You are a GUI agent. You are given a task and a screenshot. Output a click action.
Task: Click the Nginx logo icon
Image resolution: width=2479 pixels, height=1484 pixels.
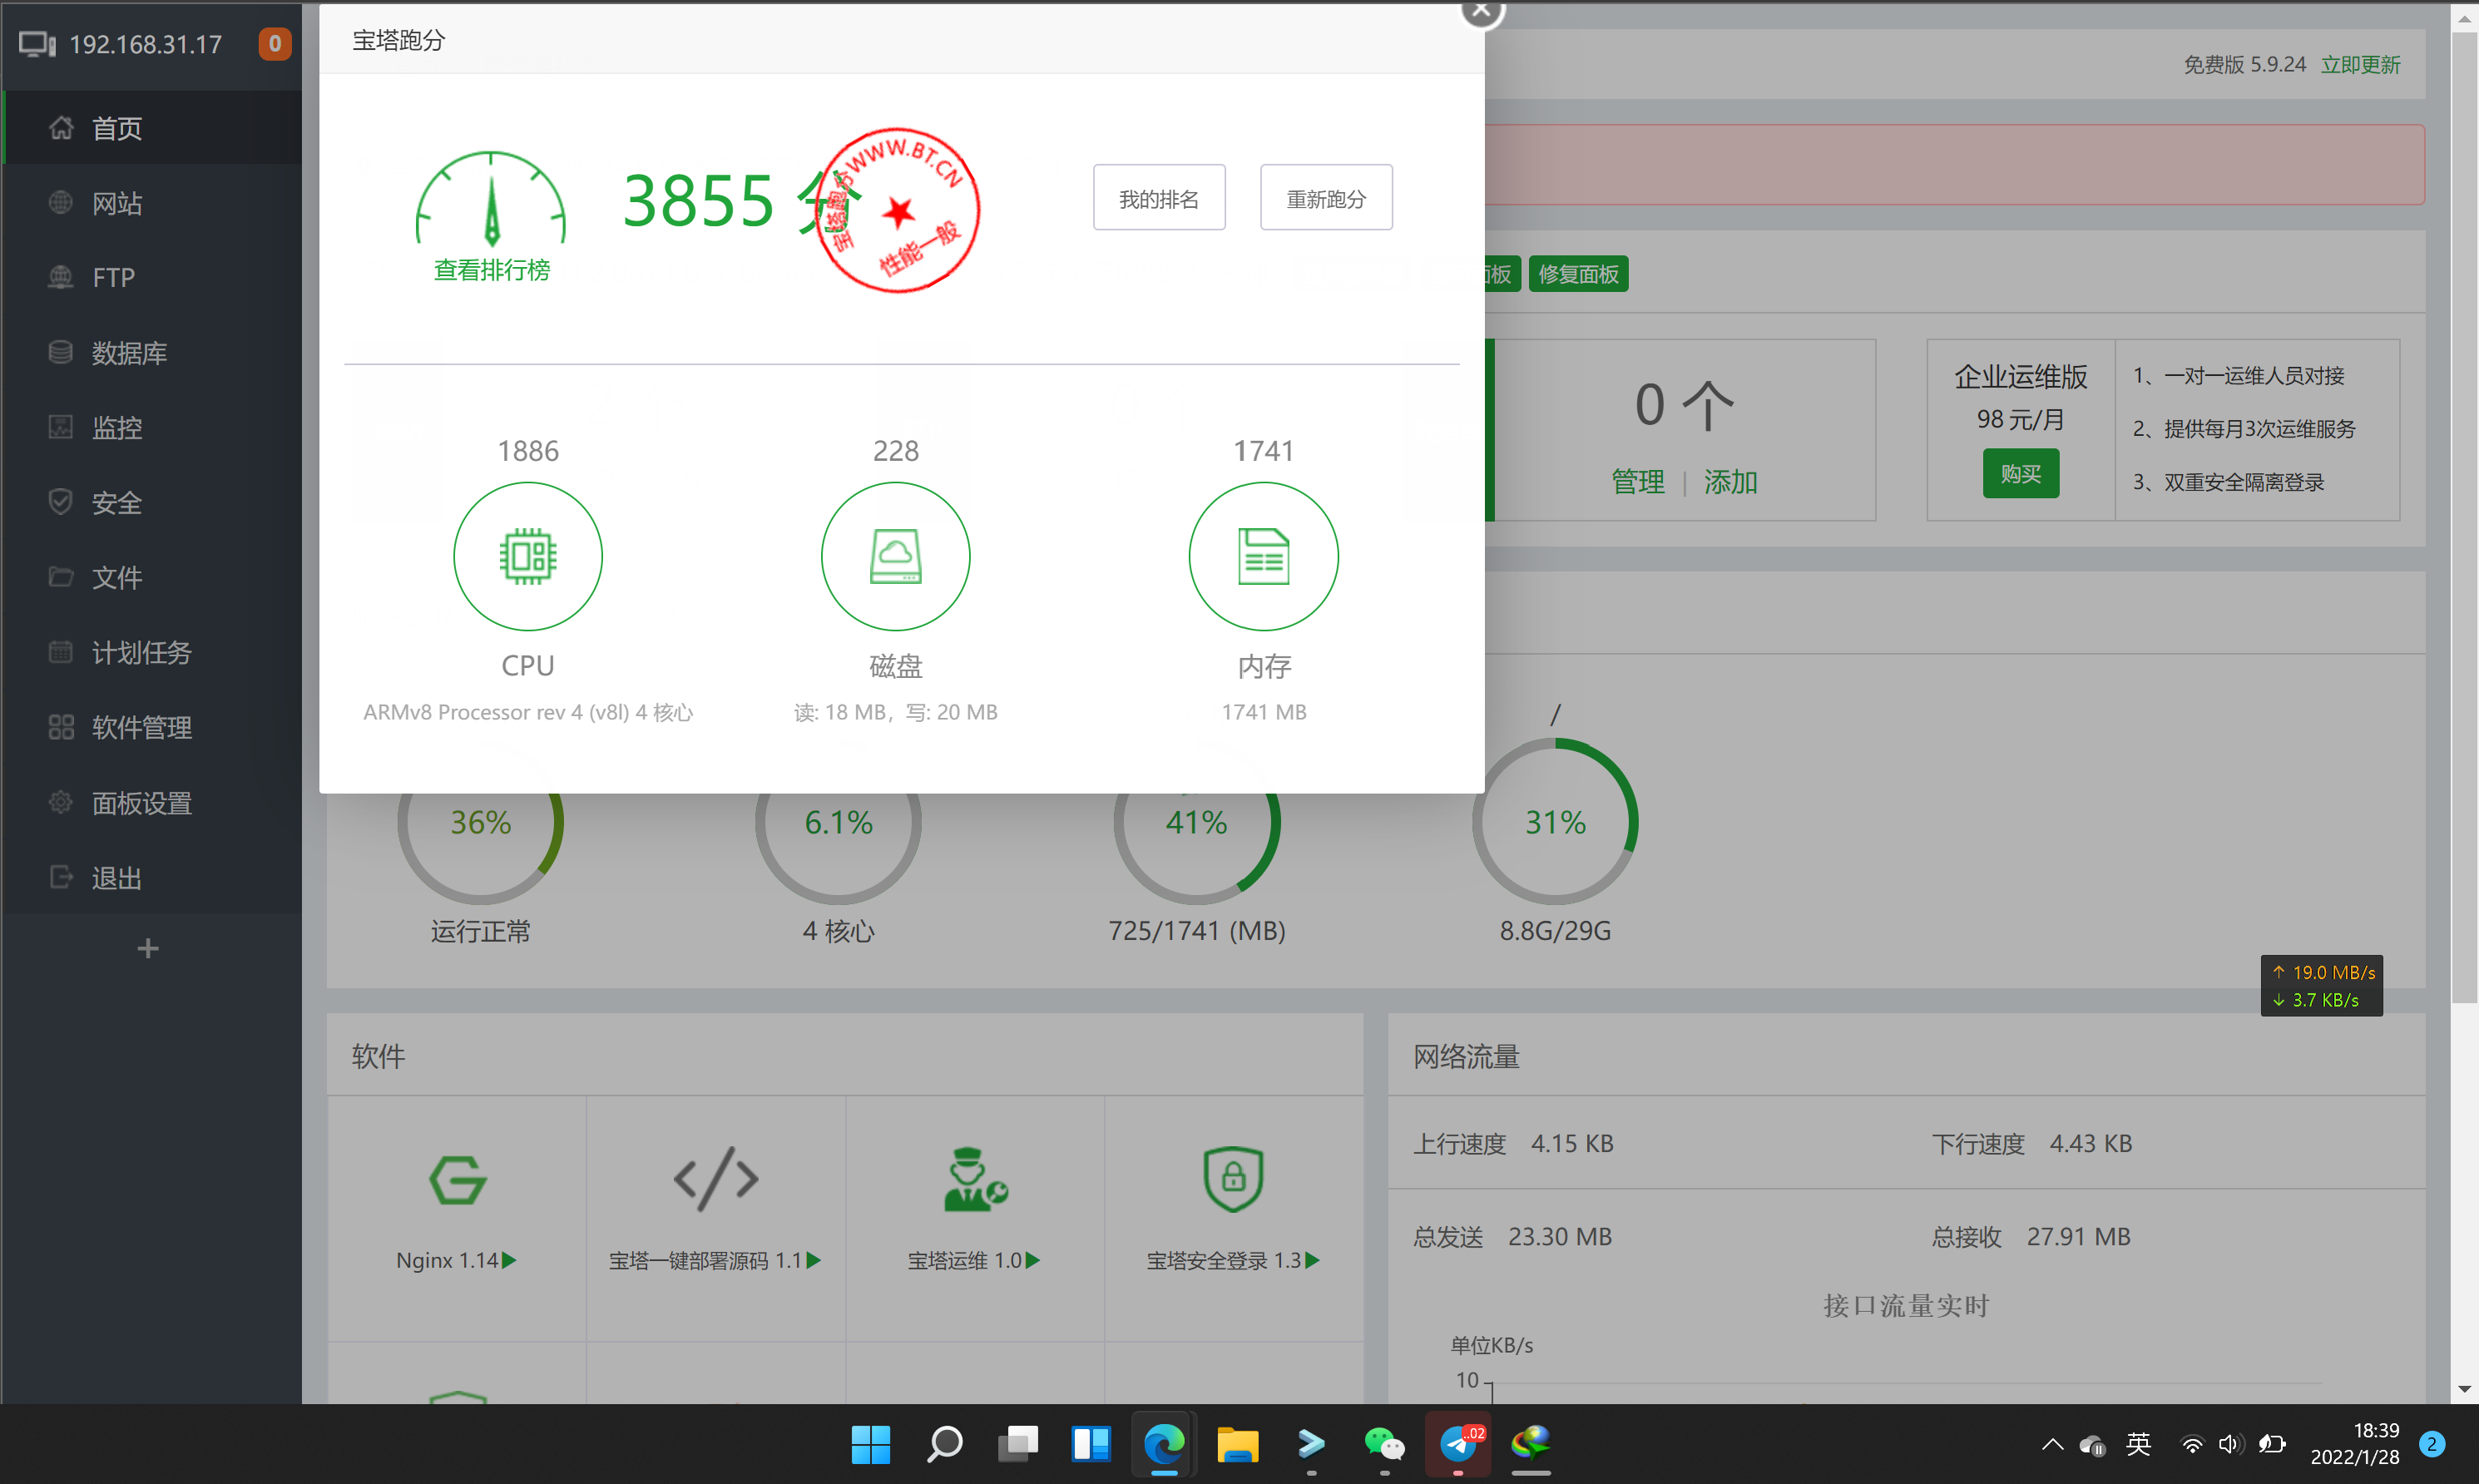[x=457, y=1180]
